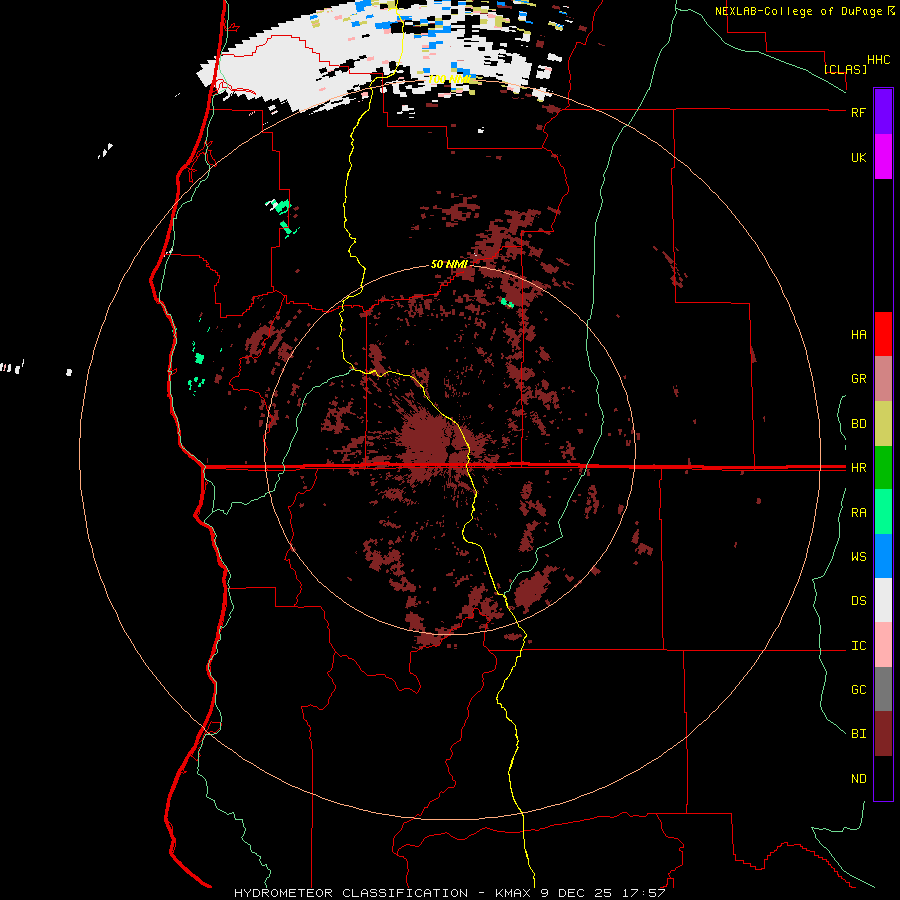This screenshot has height=900, width=900.
Task: Click the DS legend label
Action: tap(858, 601)
